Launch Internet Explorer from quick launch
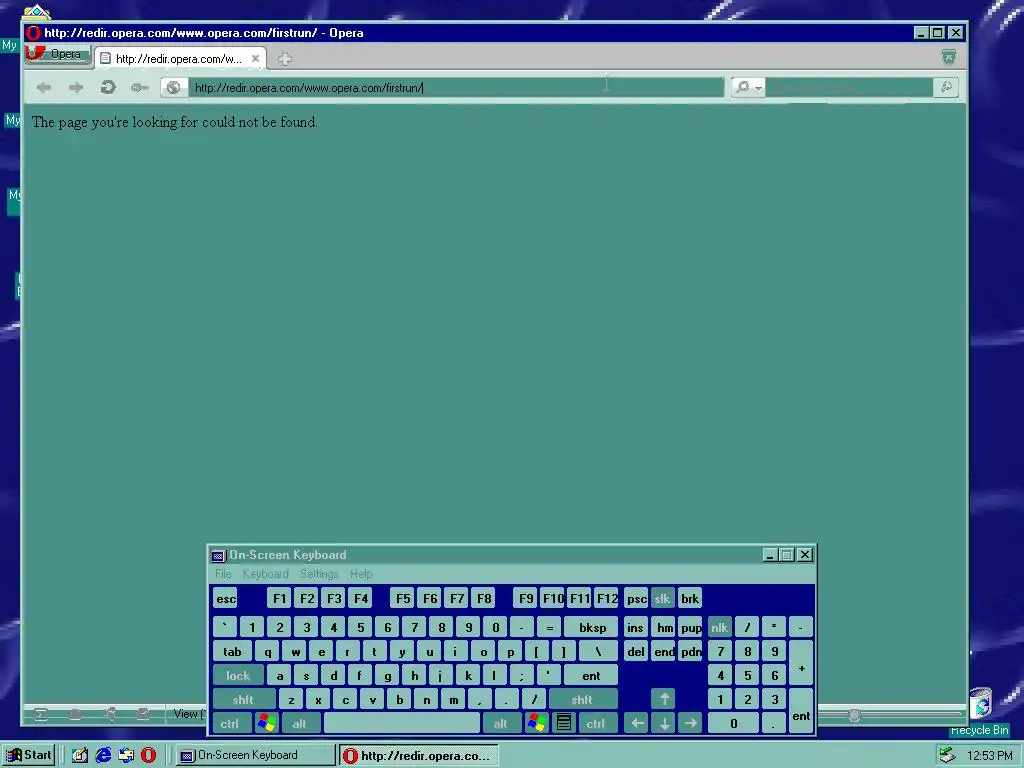Viewport: 1024px width, 768px height. point(103,756)
